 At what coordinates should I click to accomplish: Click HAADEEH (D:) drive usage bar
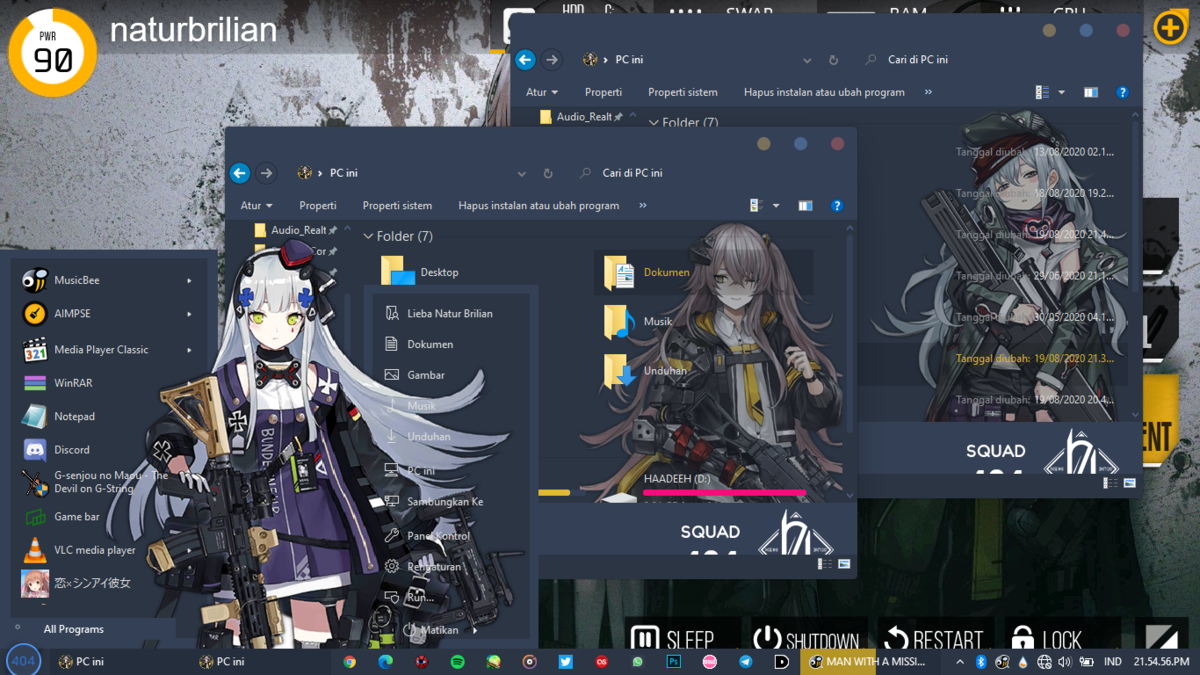click(x=724, y=492)
